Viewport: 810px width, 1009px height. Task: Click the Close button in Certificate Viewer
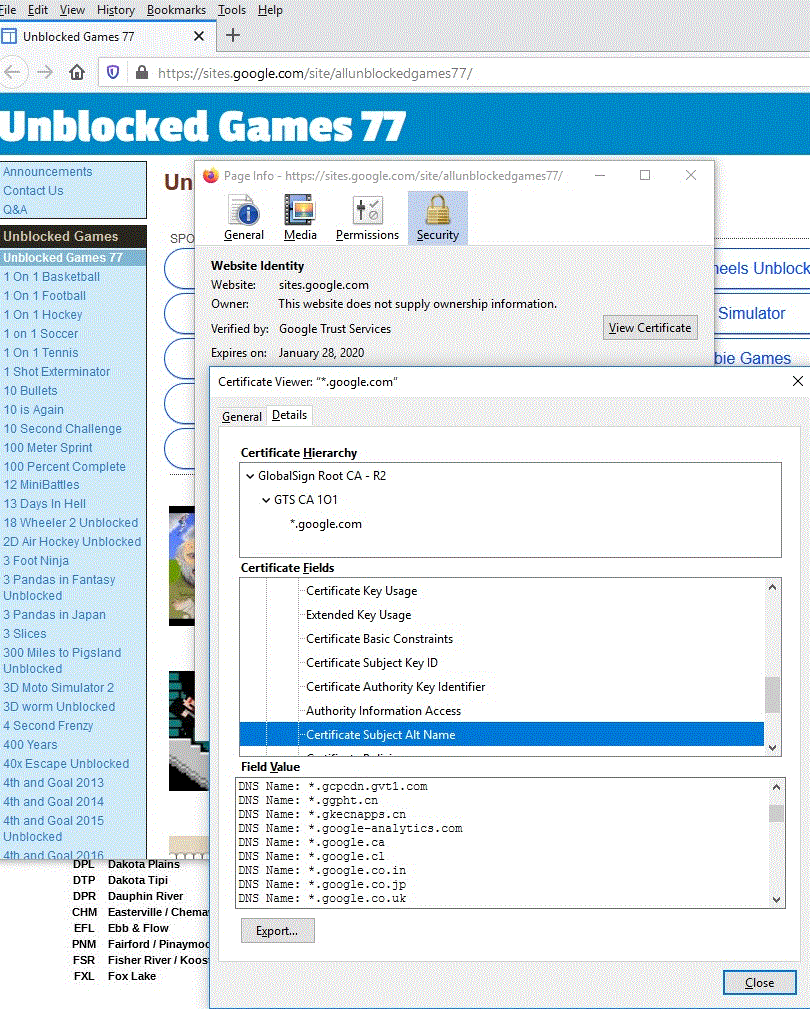[760, 983]
